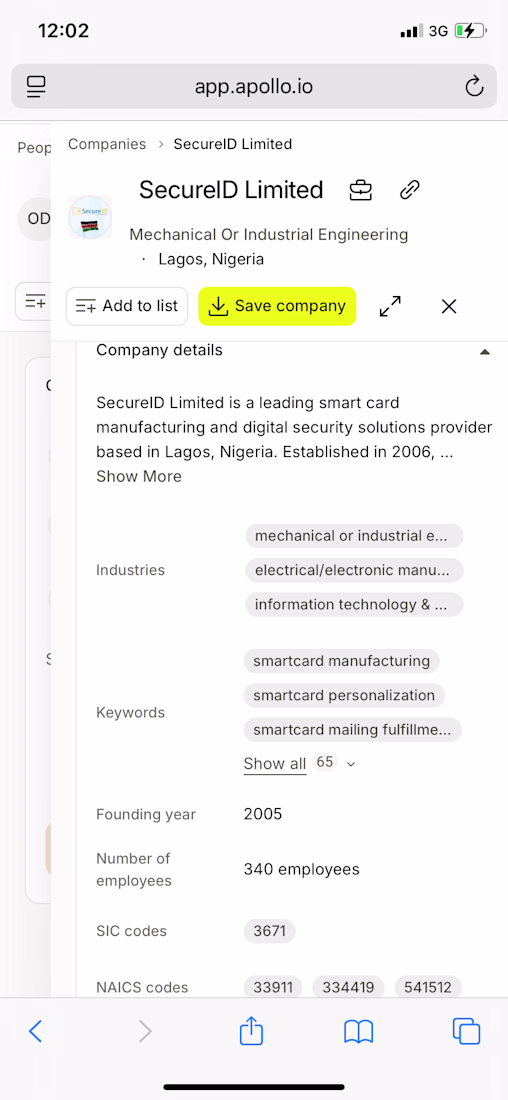The height and width of the screenshot is (1100, 508).
Task: Copy company link via chain icon
Action: 409,190
